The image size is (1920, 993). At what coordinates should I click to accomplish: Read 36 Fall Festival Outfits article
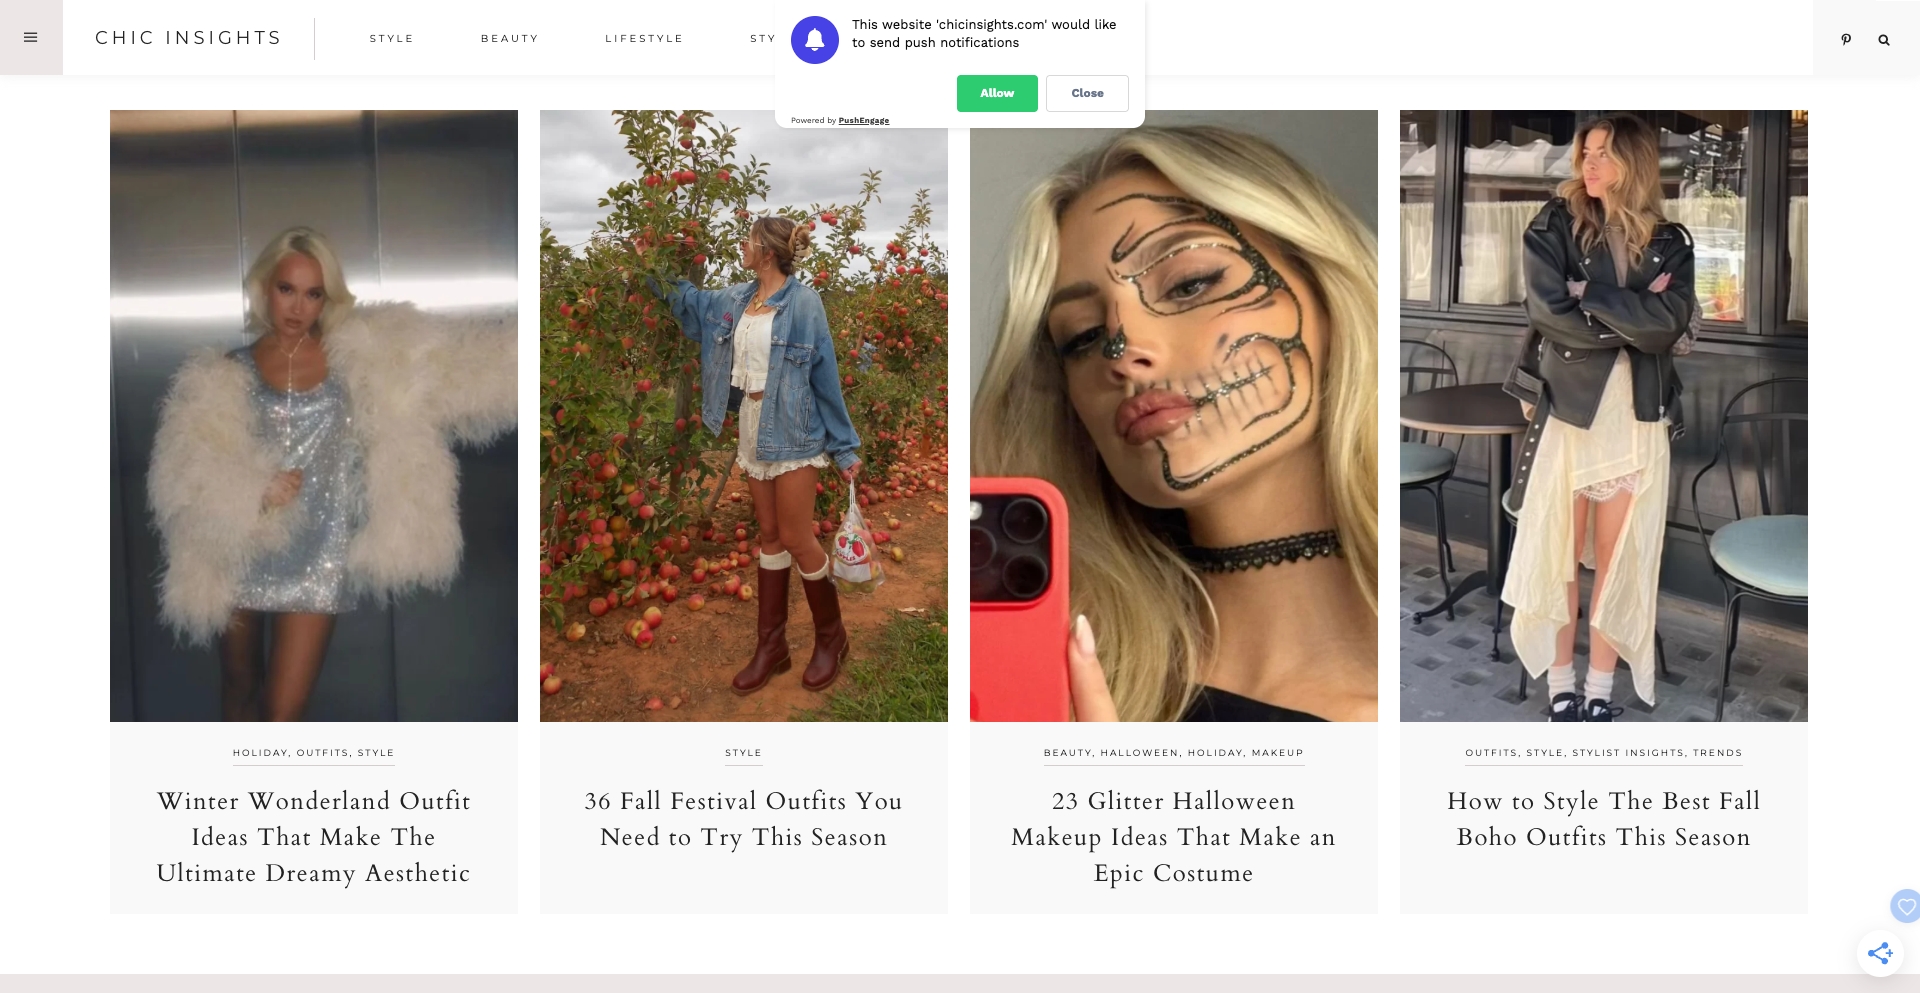tap(744, 819)
